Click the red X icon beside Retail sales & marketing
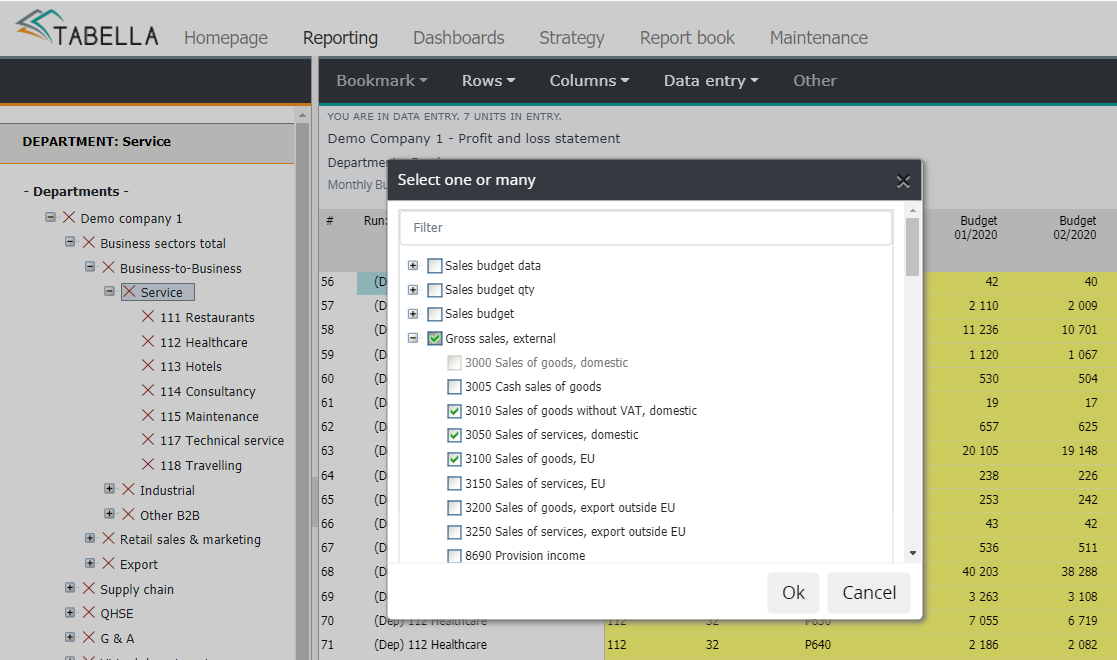 pos(108,539)
